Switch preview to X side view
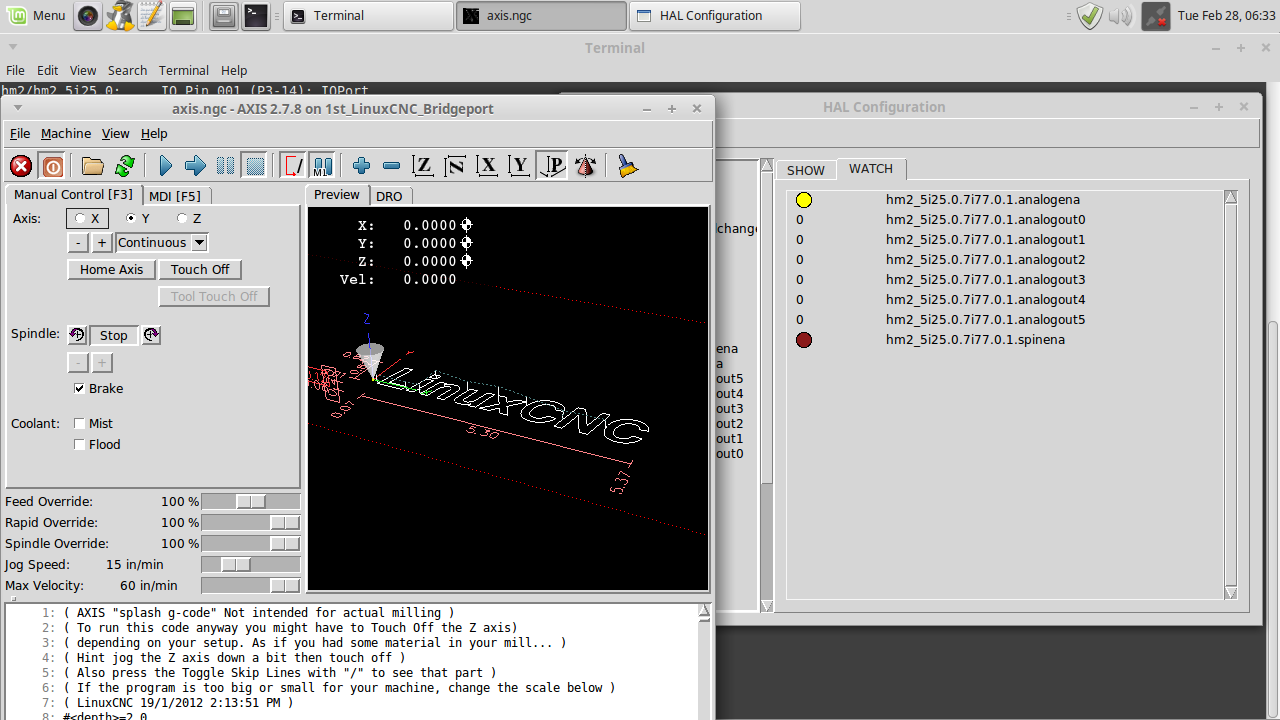Screen dimensions: 1280x720 487,166
